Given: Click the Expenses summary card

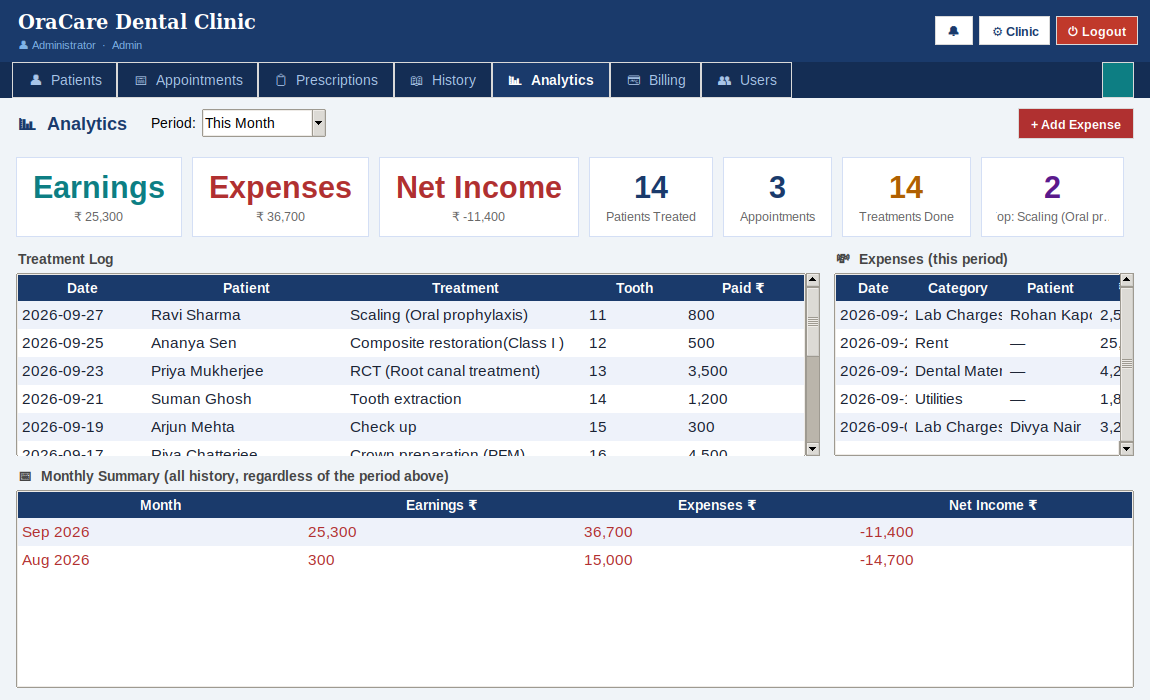Looking at the screenshot, I should point(280,197).
